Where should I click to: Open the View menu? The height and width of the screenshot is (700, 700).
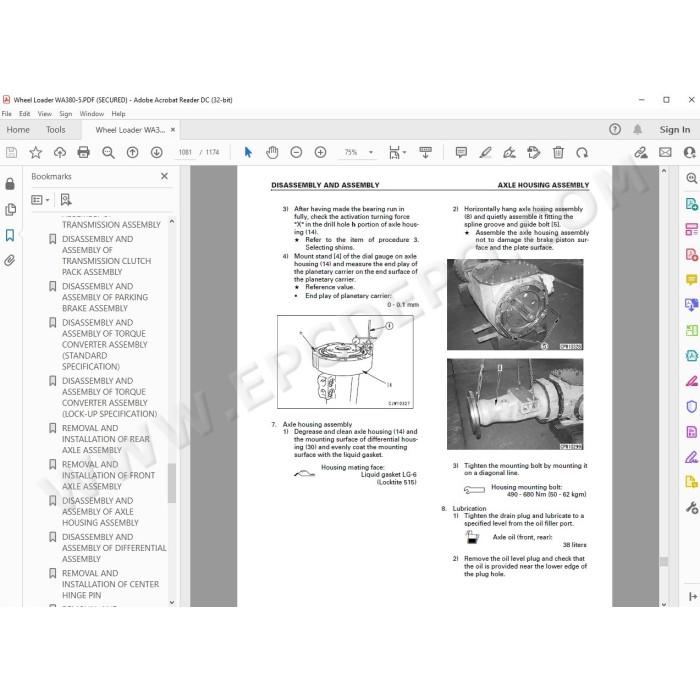click(44, 114)
